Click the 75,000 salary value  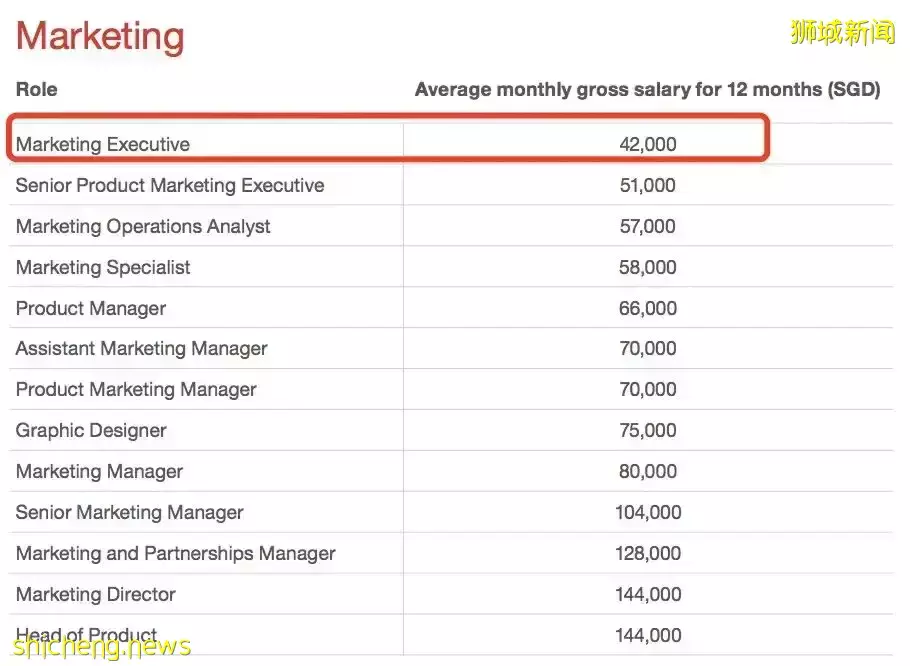(x=647, y=431)
